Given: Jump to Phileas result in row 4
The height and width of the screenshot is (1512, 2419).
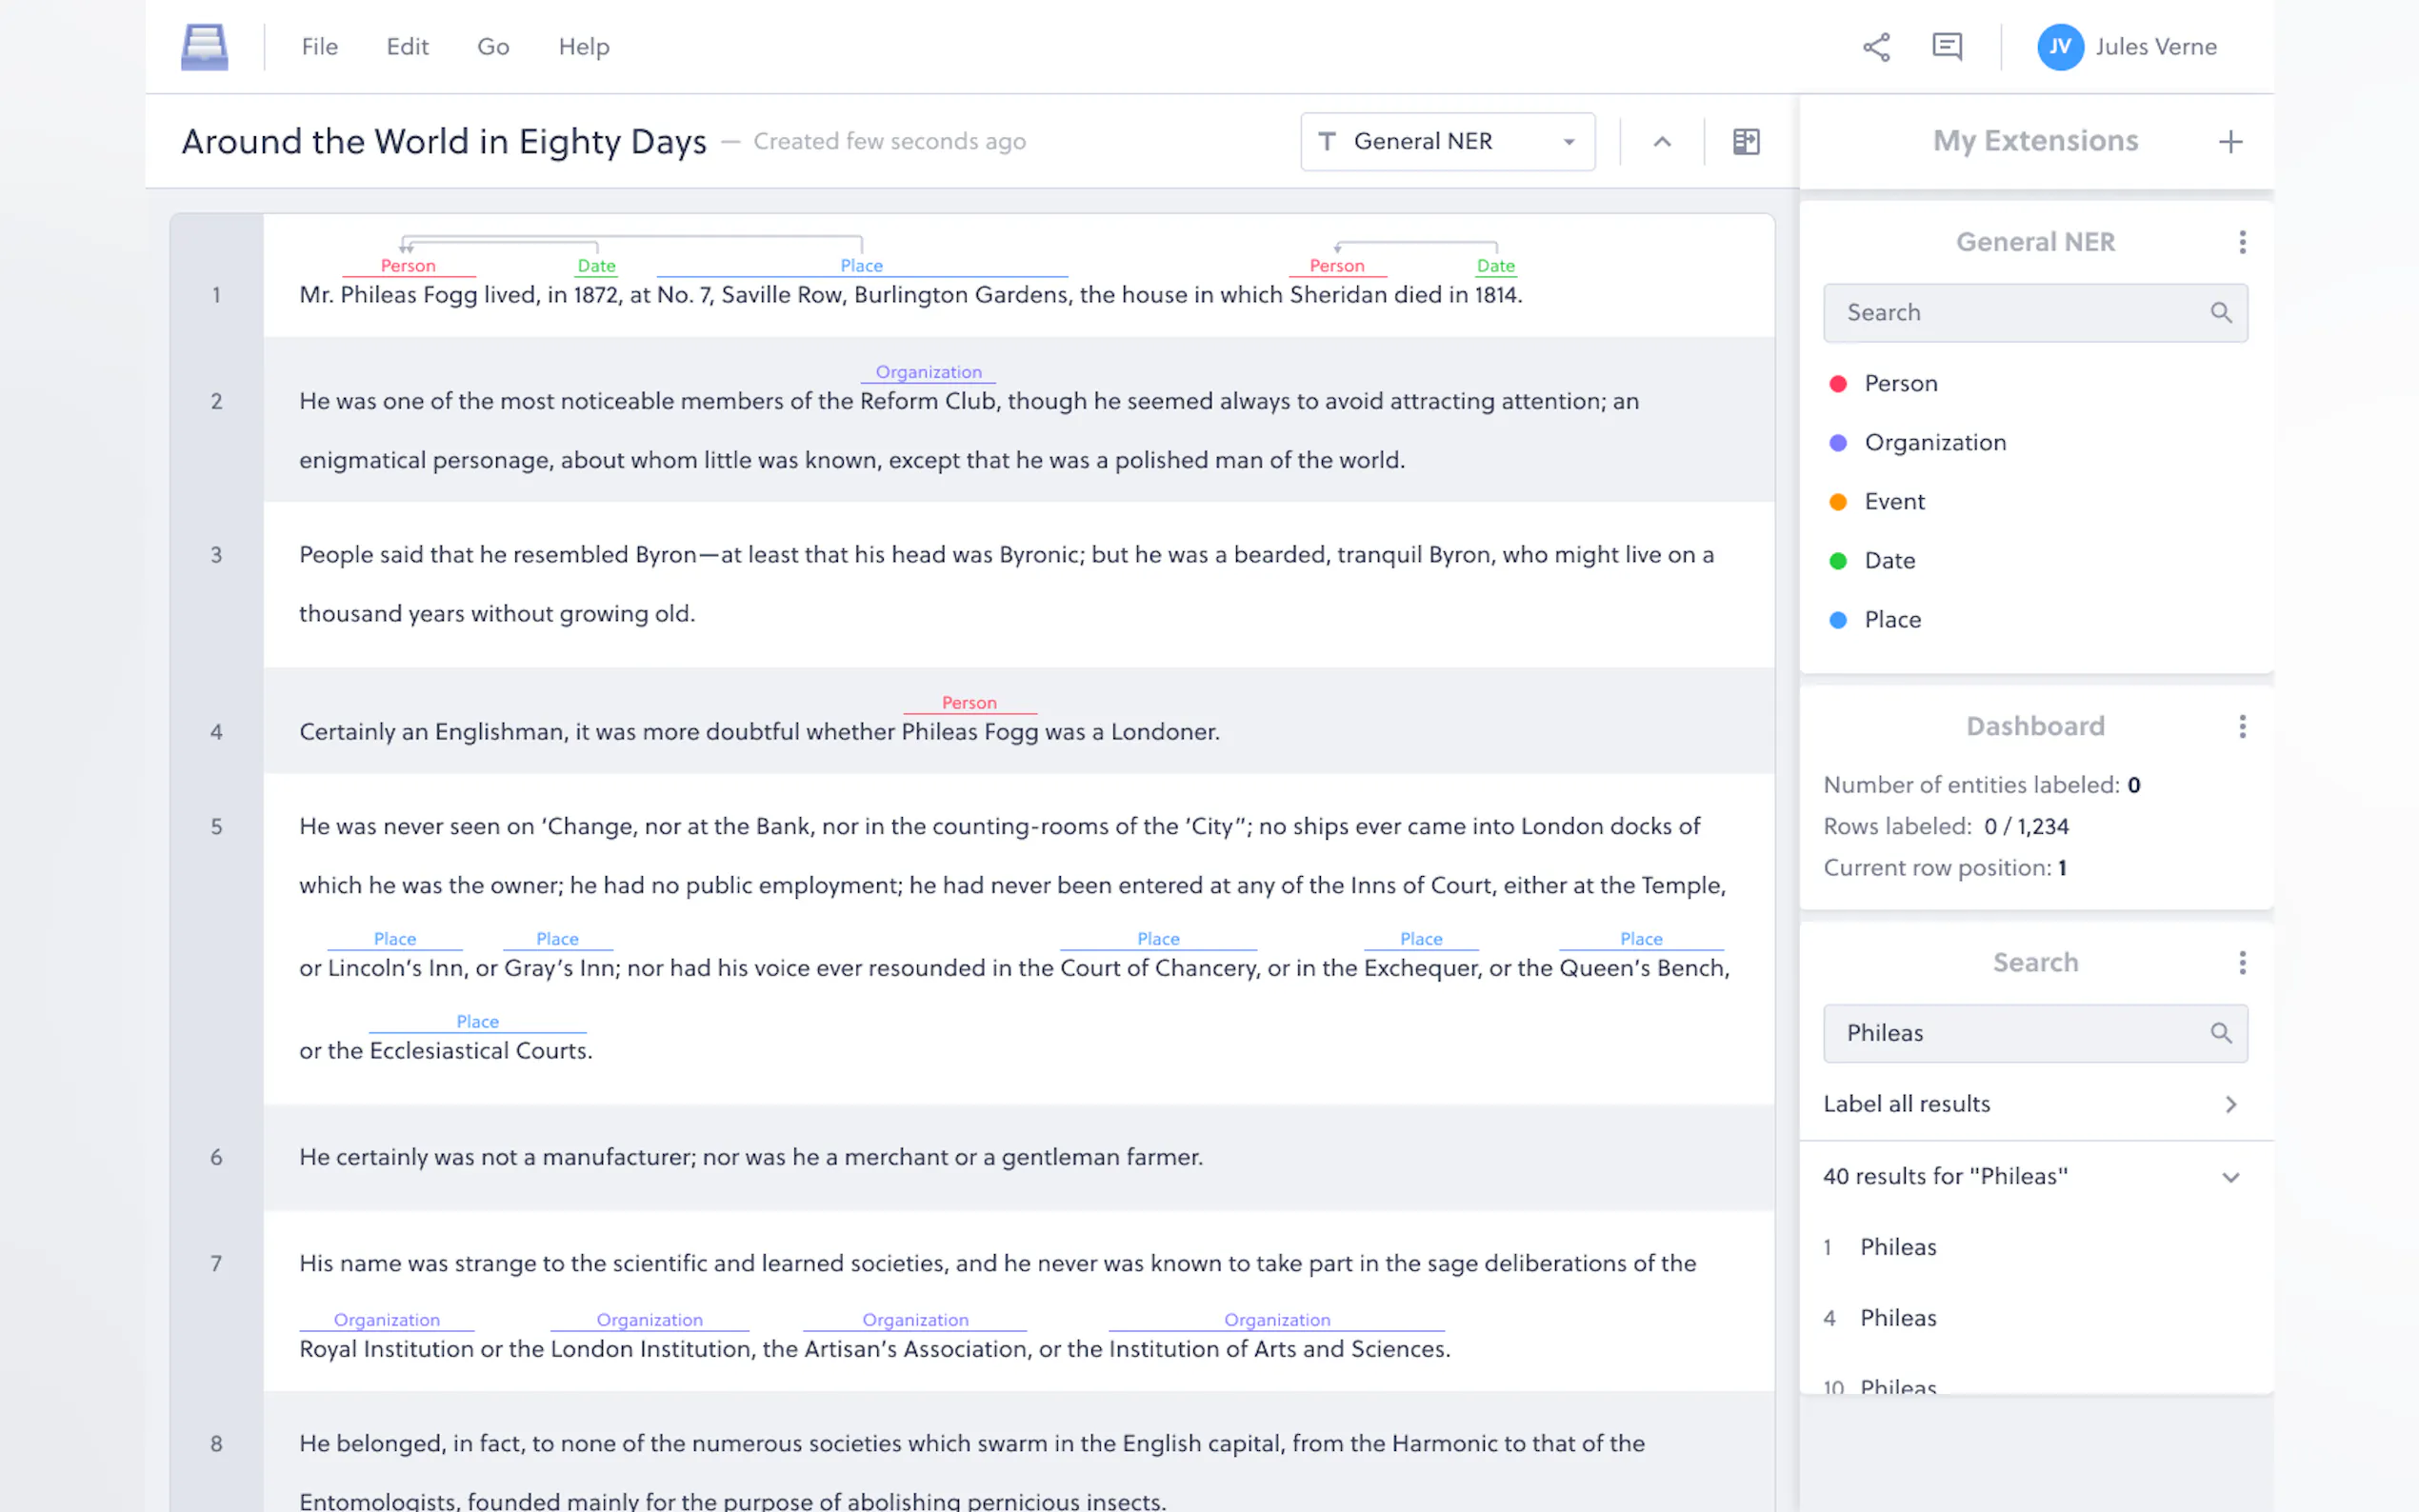Looking at the screenshot, I should tap(1897, 1318).
